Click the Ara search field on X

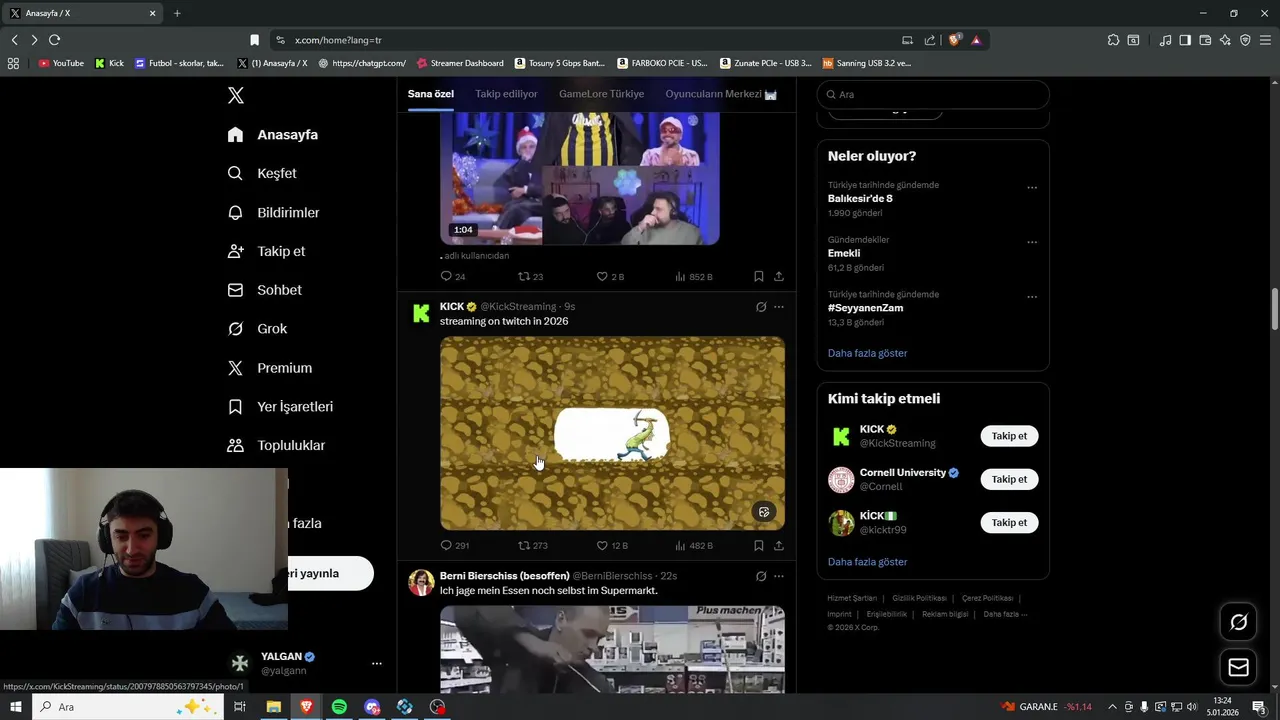tap(933, 94)
